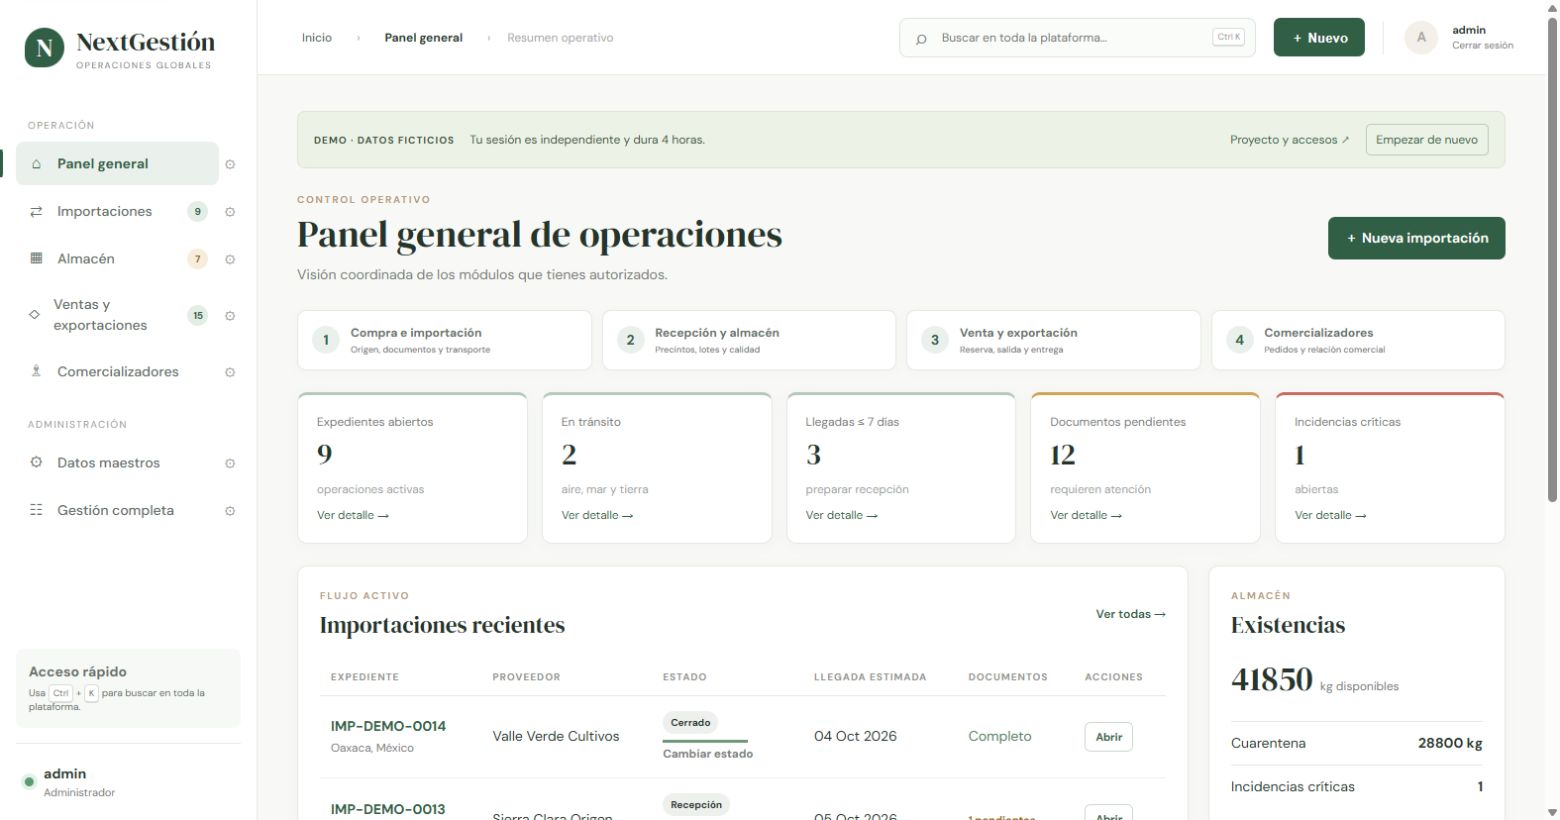Click the Resumen operativo breadcrumb
The image size is (1560, 820).
[x=560, y=38]
